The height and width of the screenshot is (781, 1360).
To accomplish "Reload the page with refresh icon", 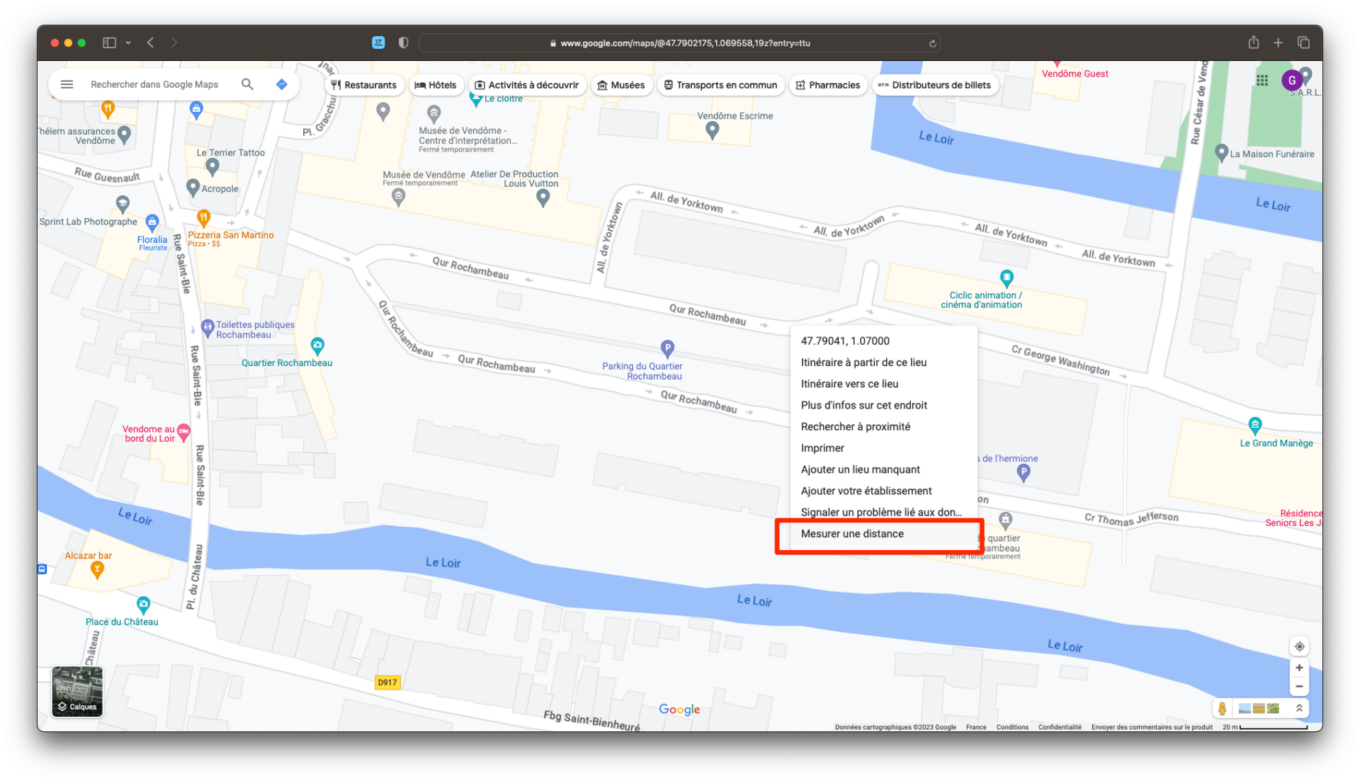I will coord(932,43).
